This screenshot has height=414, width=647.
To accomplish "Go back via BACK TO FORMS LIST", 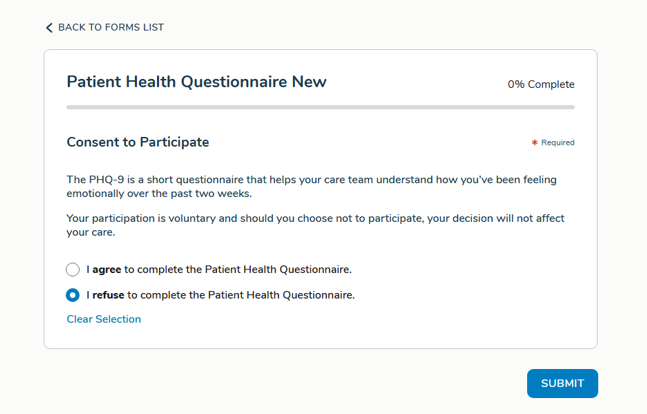I will pyautogui.click(x=110, y=28).
